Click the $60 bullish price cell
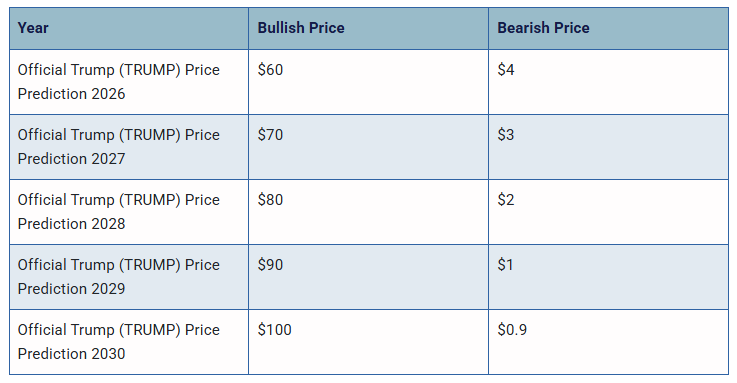 click(368, 82)
